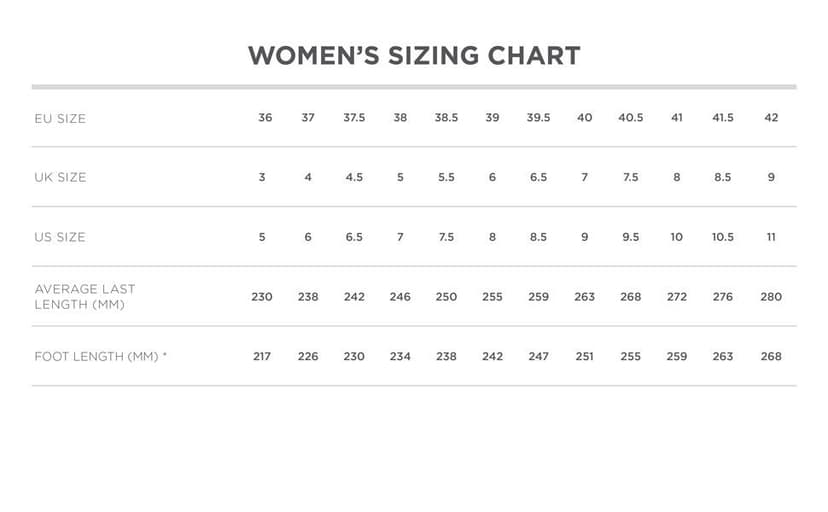Select foot length value 251

tap(585, 356)
